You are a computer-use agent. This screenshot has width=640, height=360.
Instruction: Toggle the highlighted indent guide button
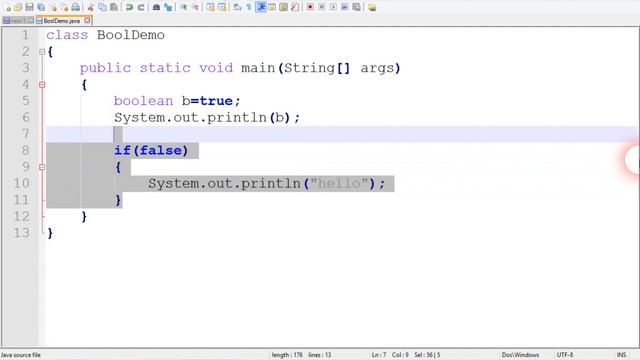260,7
